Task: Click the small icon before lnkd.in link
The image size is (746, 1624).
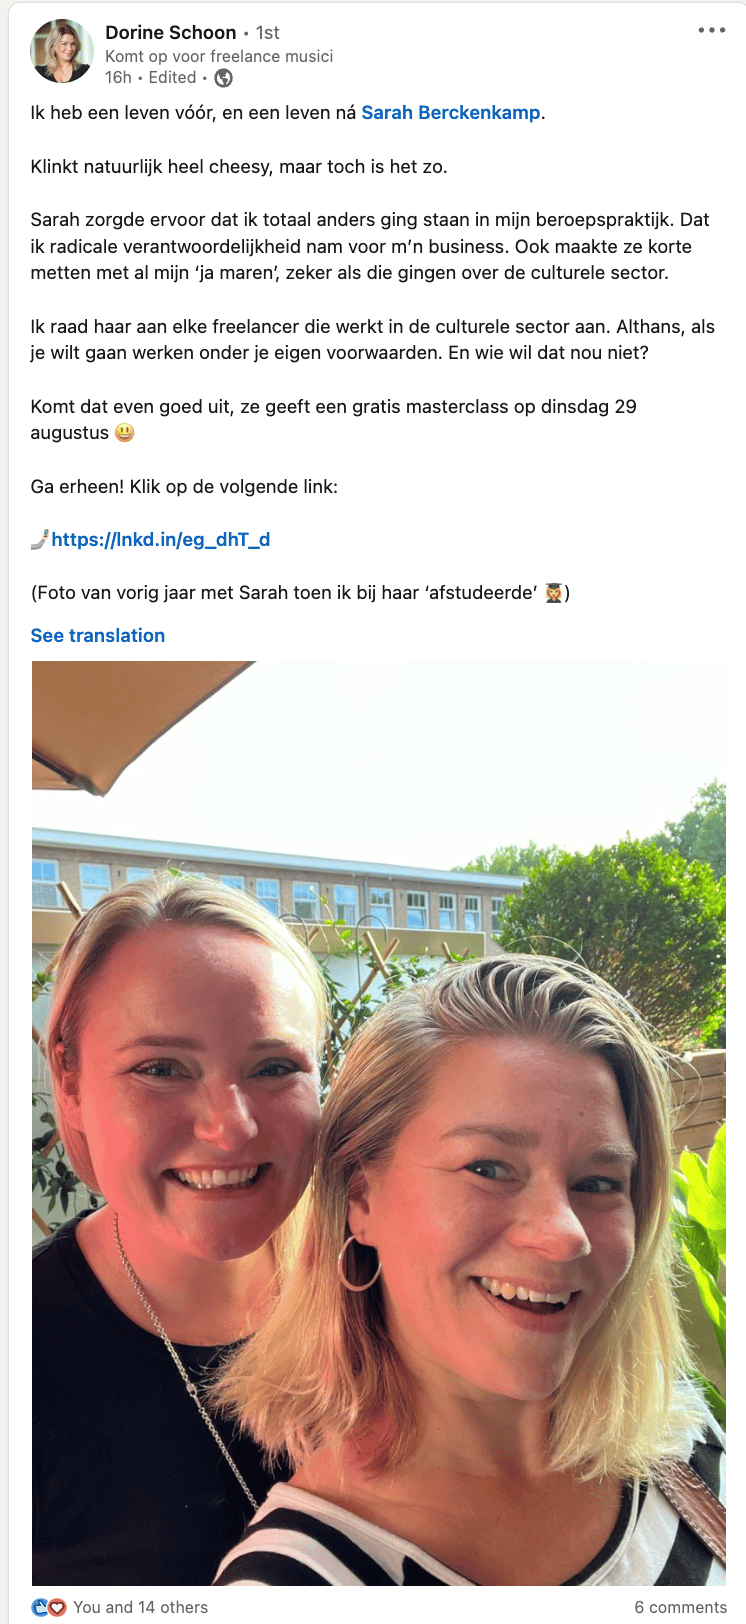Action: pos(40,540)
